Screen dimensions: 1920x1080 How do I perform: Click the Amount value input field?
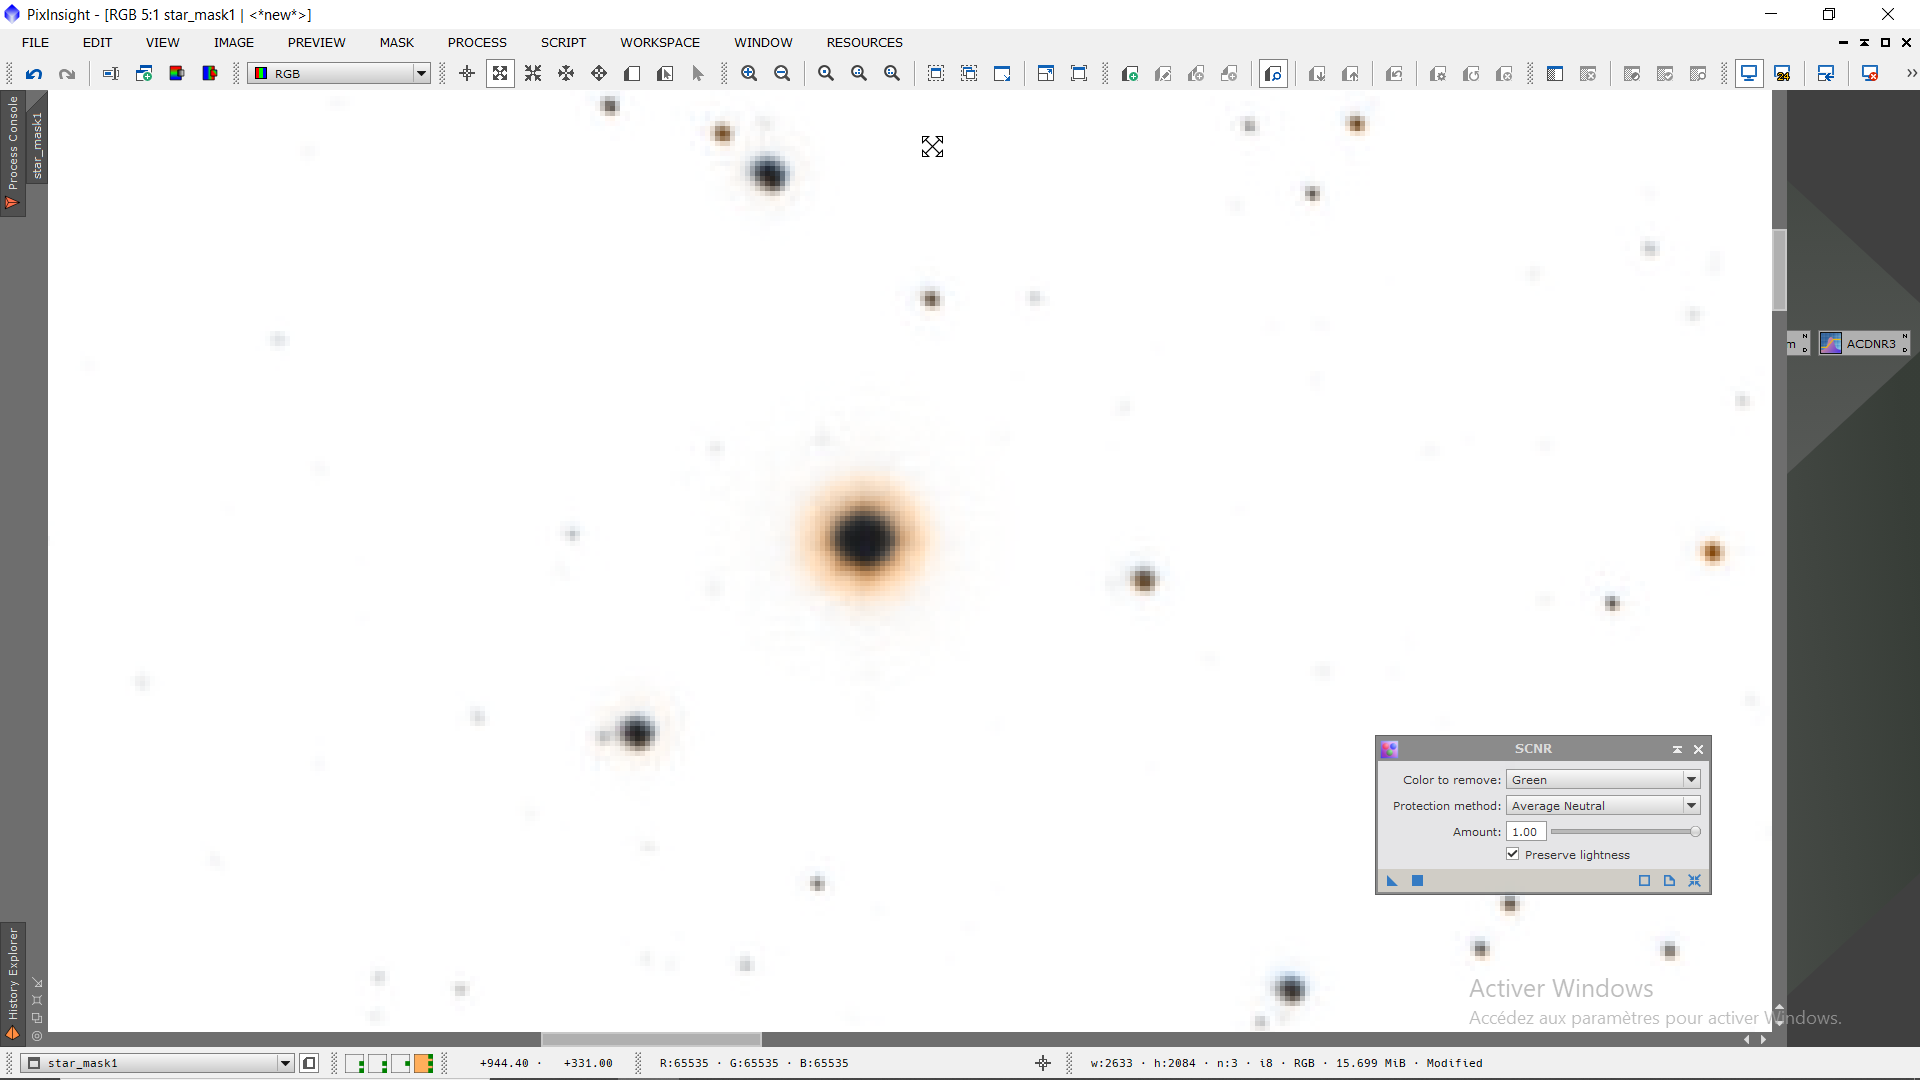pos(1526,831)
